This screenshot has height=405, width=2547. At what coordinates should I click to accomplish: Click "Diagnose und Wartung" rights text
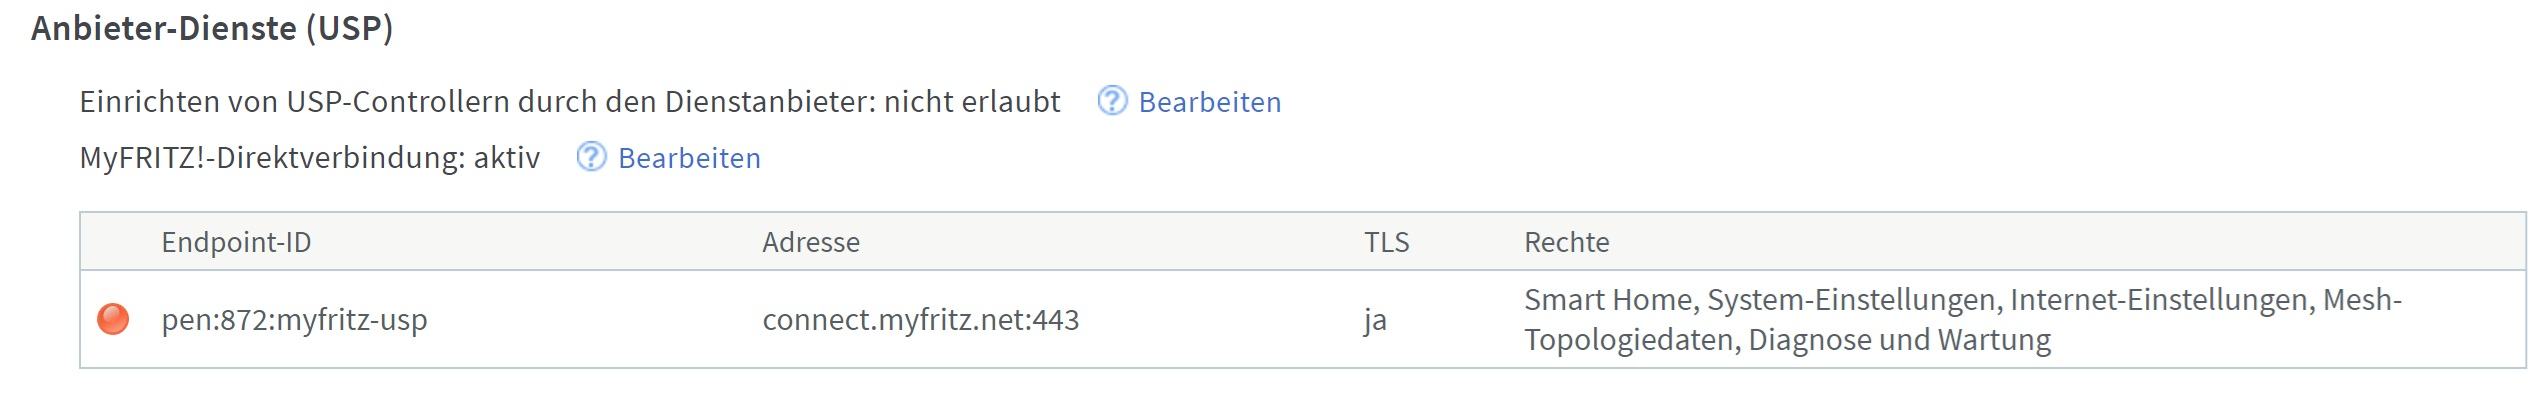1899,340
